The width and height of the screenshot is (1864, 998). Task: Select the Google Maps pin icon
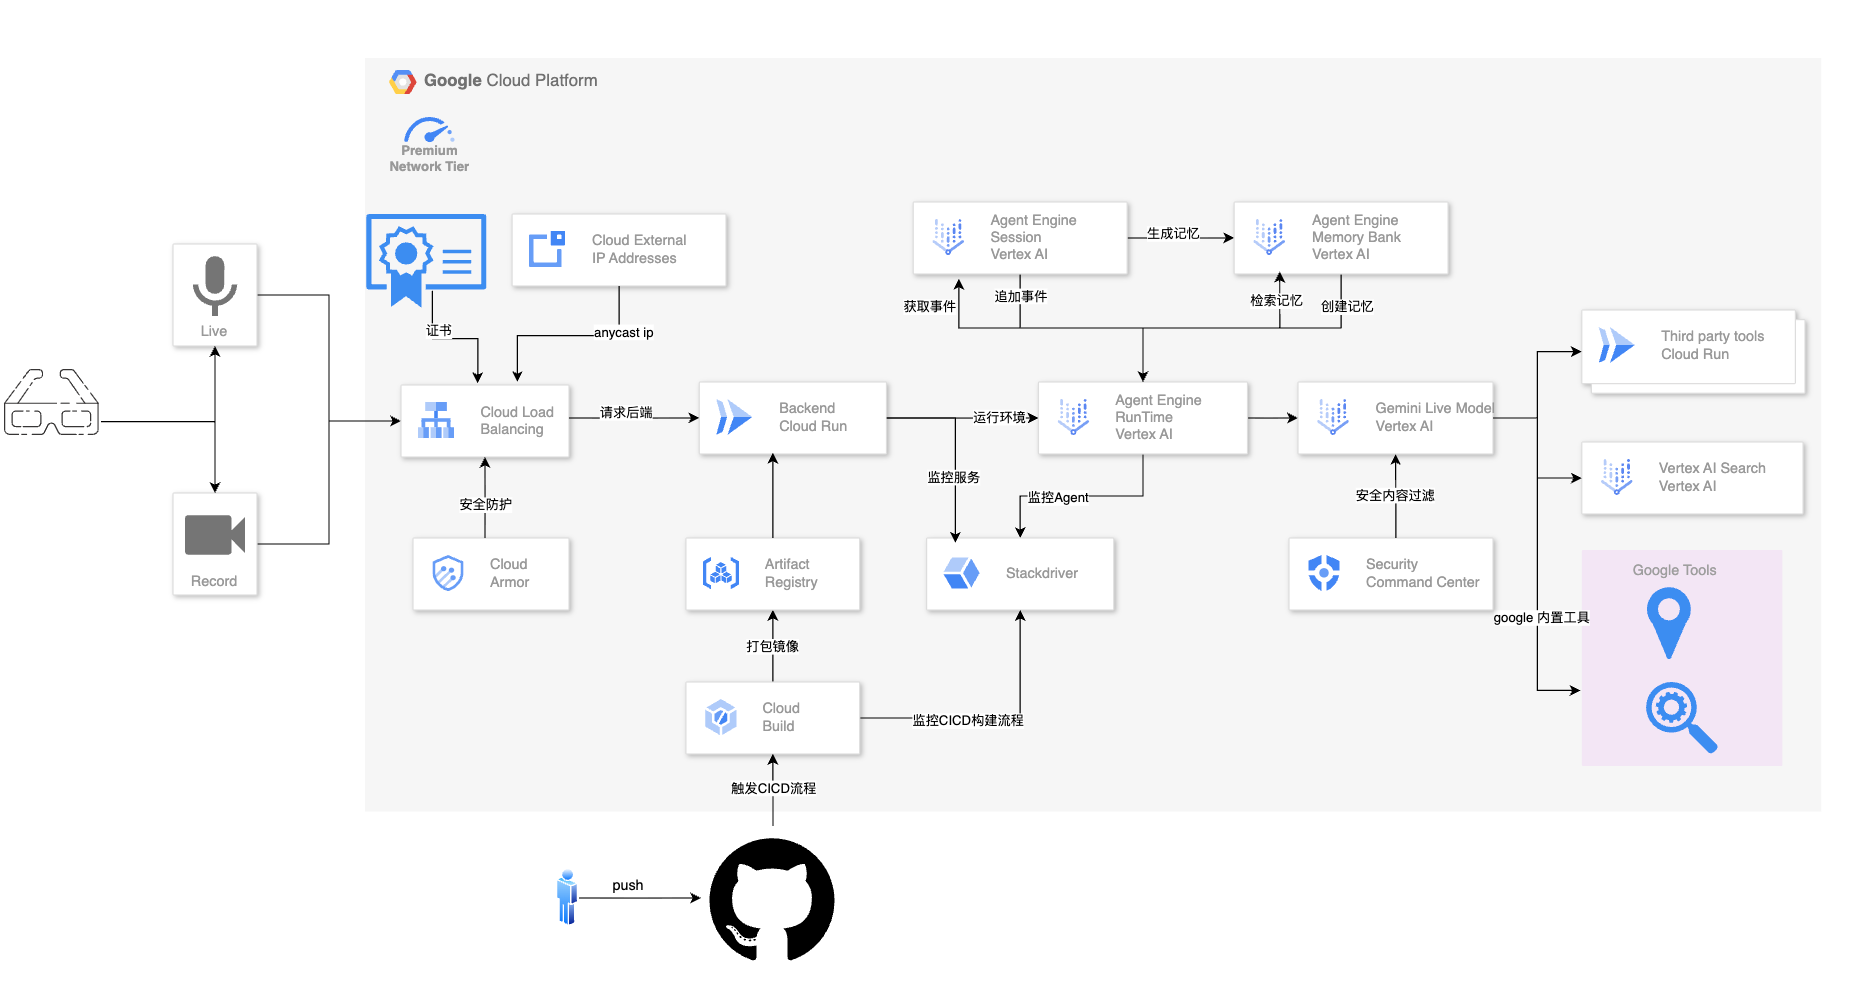coord(1668,622)
